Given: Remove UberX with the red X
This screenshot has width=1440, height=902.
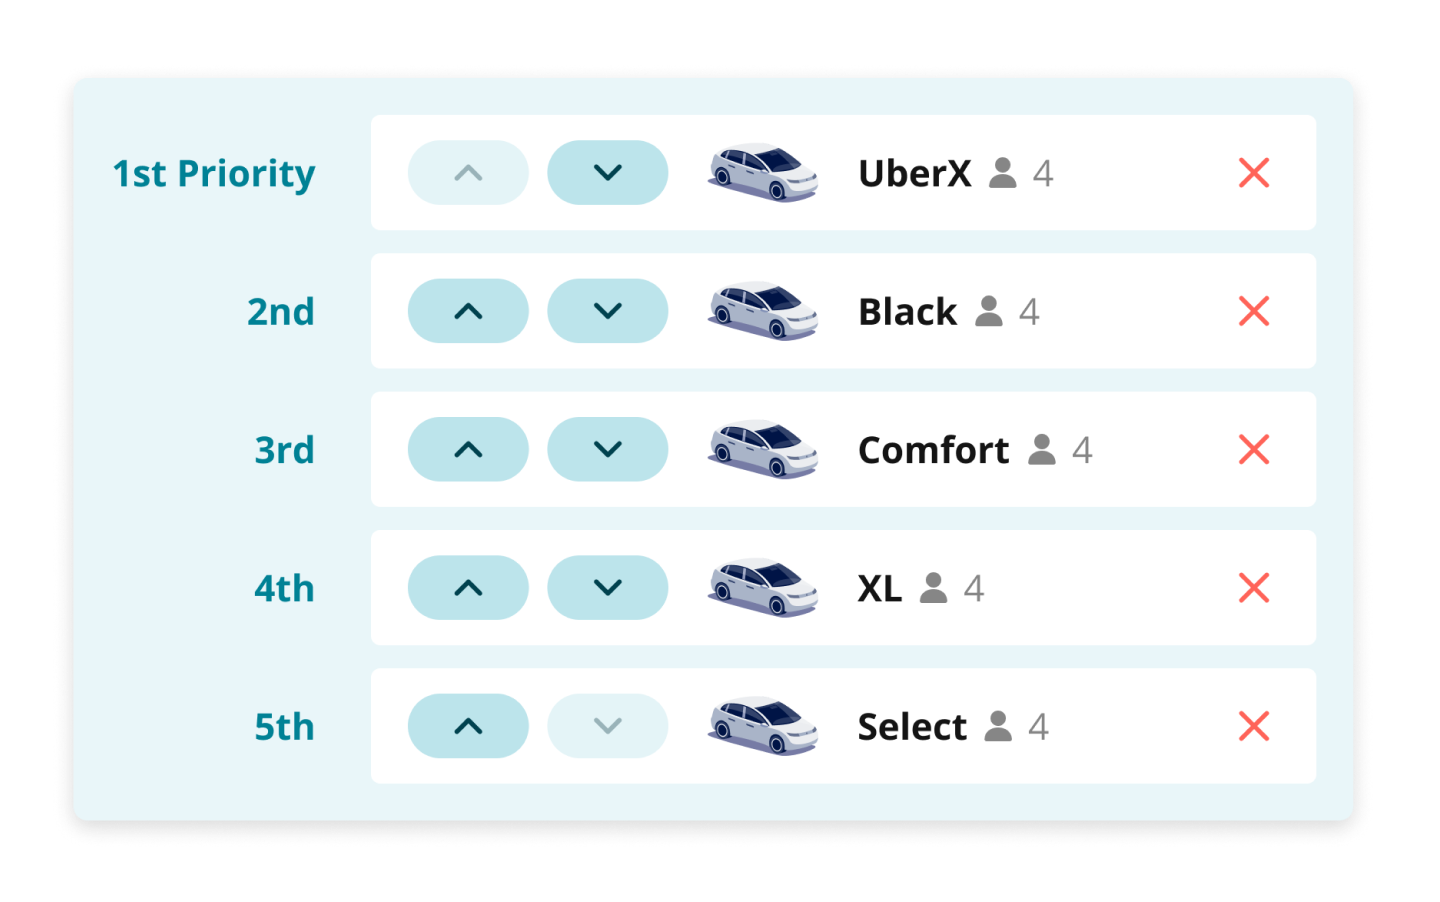Looking at the screenshot, I should point(1253,173).
